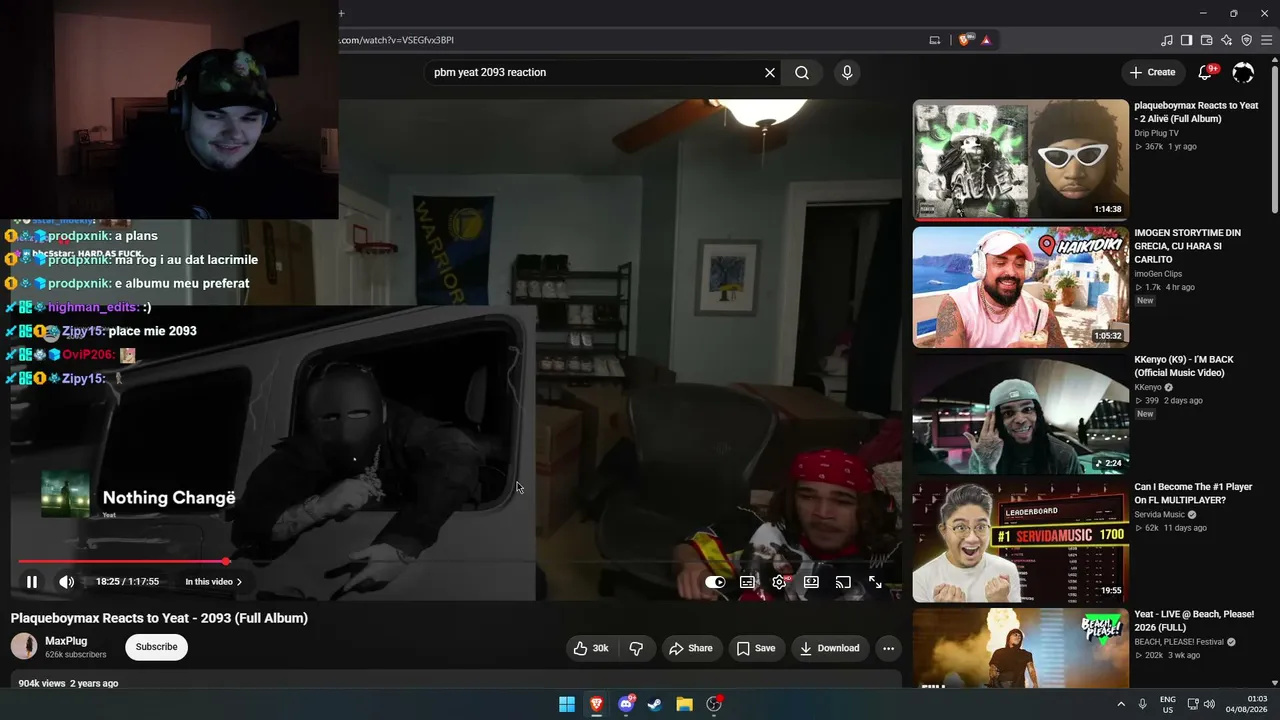Turn on subtitles/closed captions
The image size is (1280, 720).
pyautogui.click(x=747, y=582)
